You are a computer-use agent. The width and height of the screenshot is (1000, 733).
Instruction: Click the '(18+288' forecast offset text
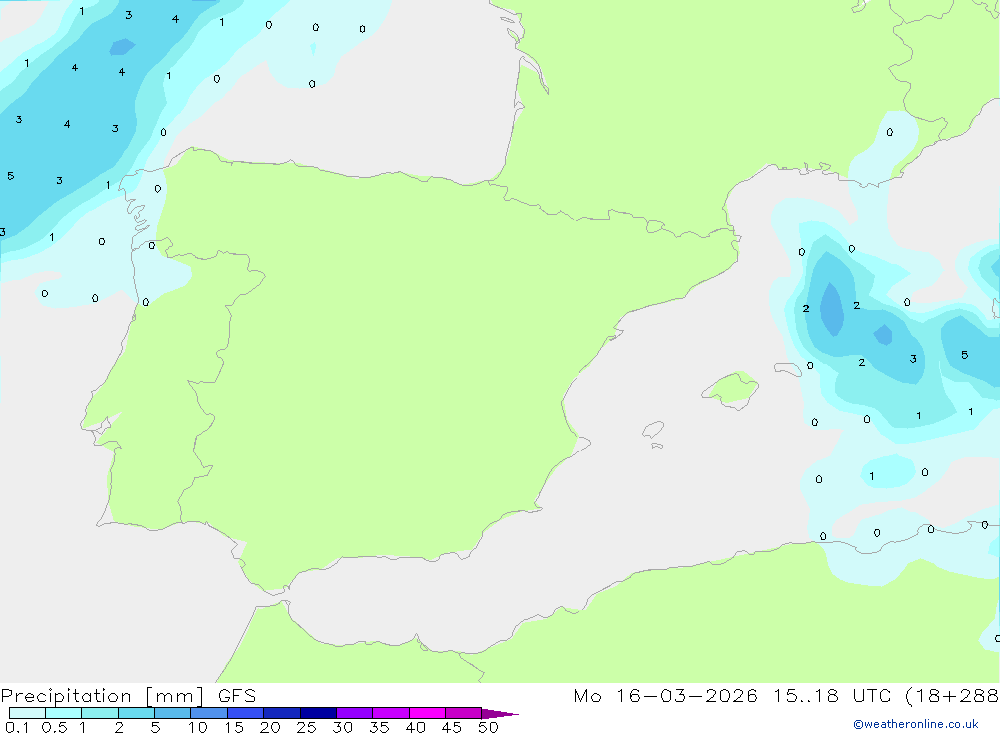click(952, 696)
